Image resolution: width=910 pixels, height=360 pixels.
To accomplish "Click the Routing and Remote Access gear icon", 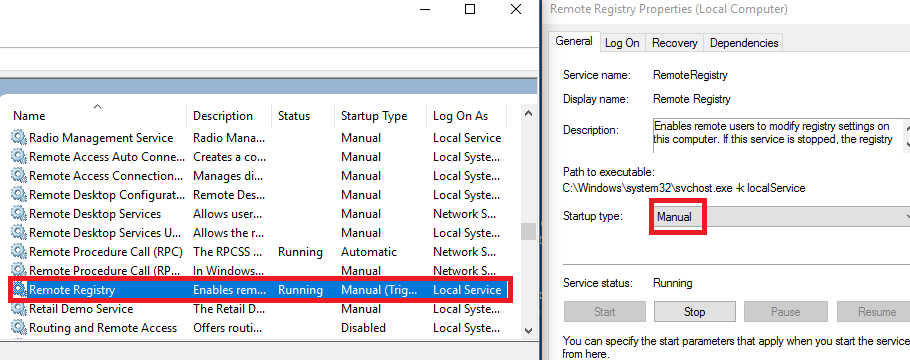I will click(x=19, y=328).
